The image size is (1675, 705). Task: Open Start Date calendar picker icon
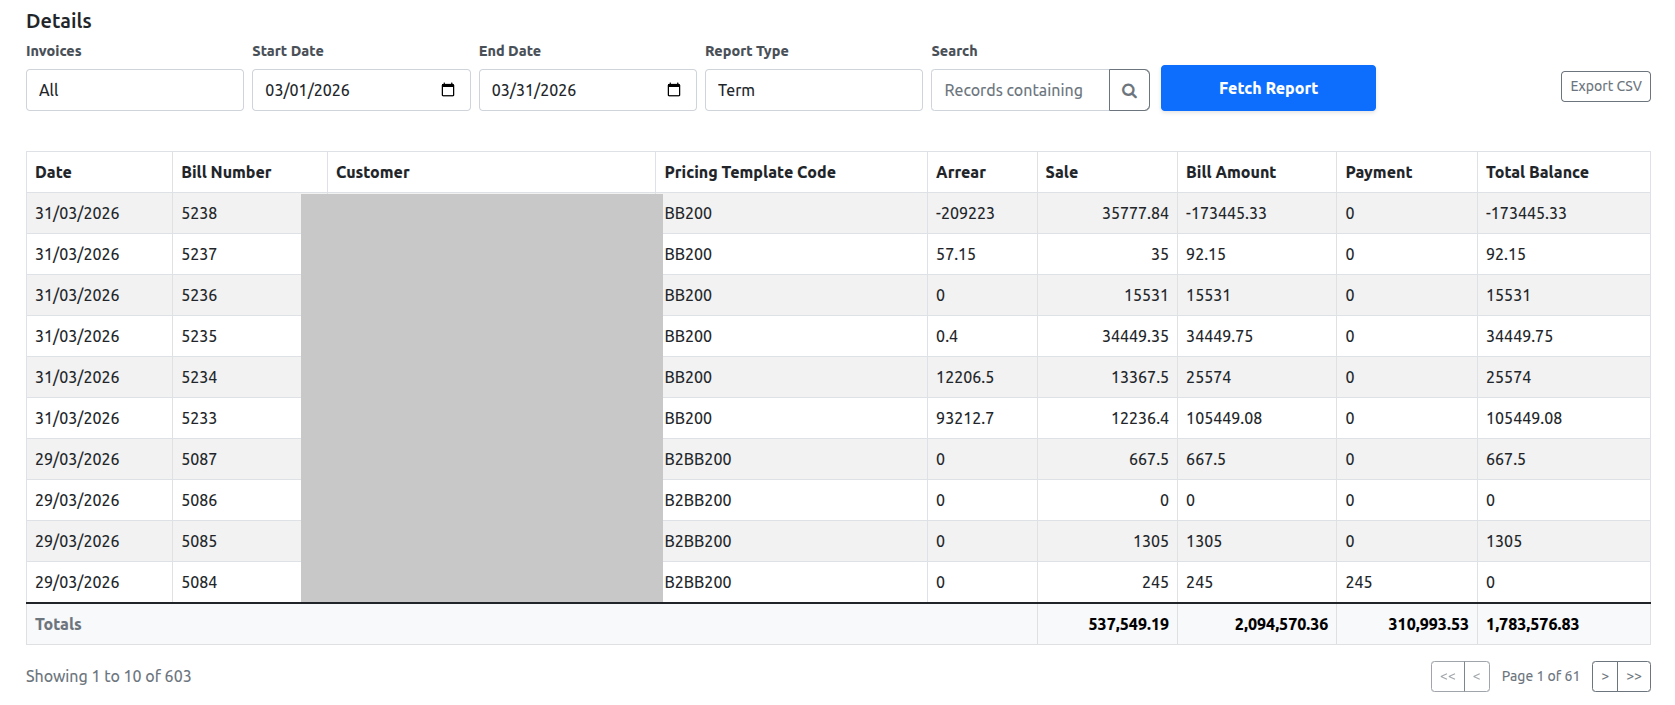click(448, 90)
